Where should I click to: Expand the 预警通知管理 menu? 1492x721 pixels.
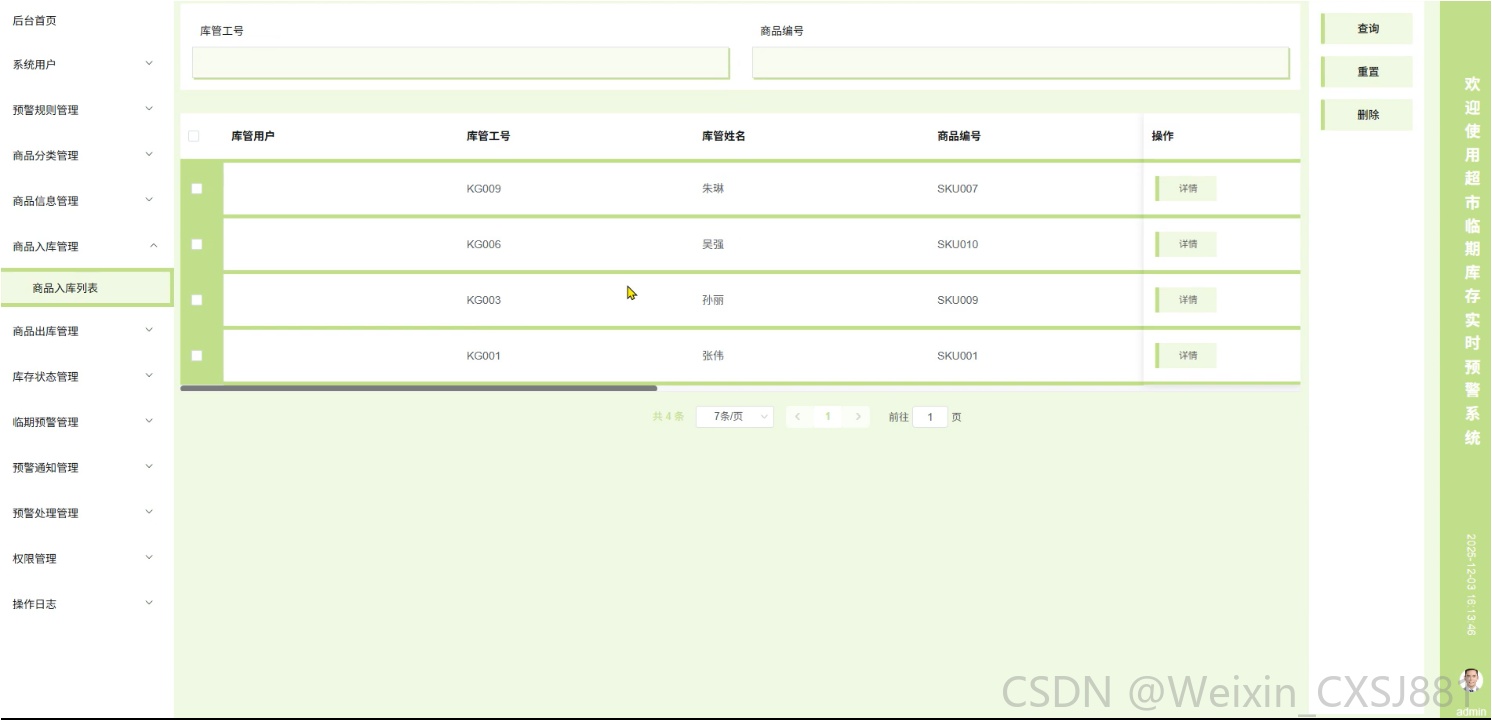click(x=86, y=467)
